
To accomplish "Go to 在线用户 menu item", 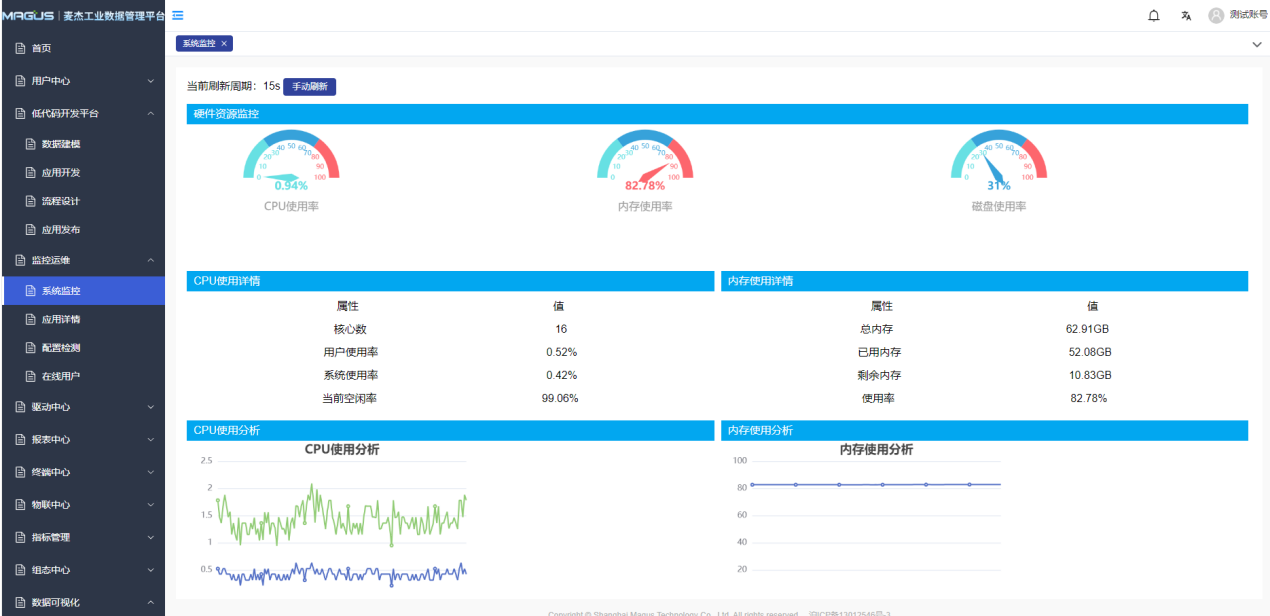I will click(x=60, y=376).
